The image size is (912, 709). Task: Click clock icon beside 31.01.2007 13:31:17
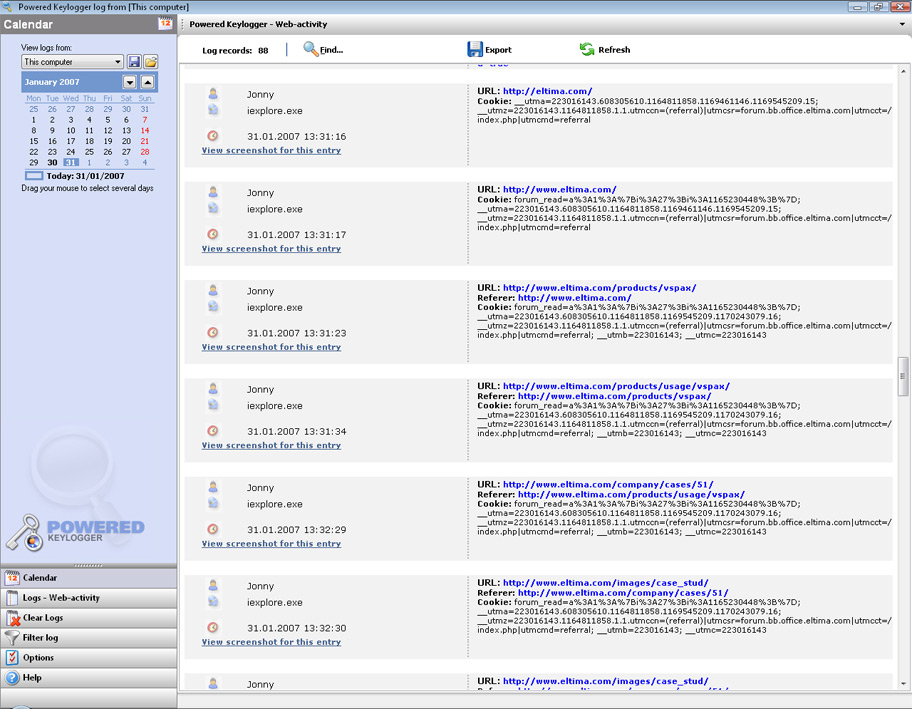[x=213, y=234]
